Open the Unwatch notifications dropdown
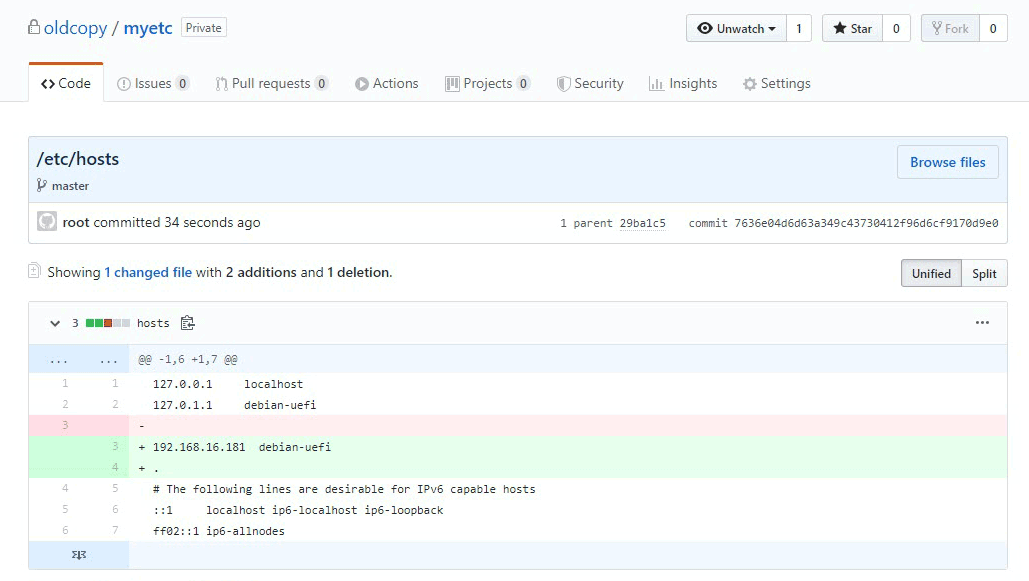 pyautogui.click(x=736, y=29)
